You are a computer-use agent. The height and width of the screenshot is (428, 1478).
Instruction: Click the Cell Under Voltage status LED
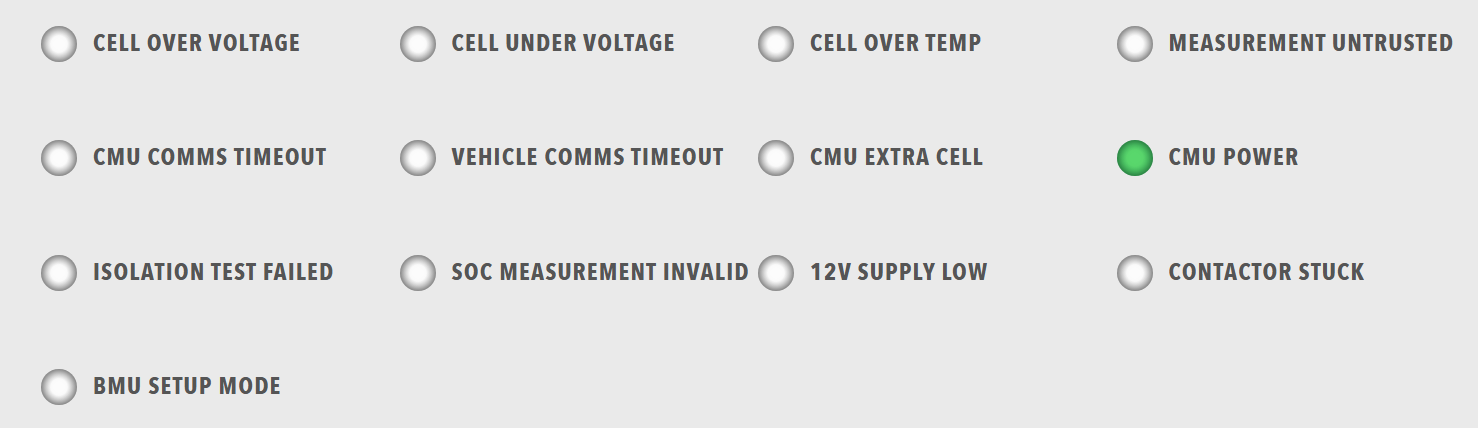417,44
